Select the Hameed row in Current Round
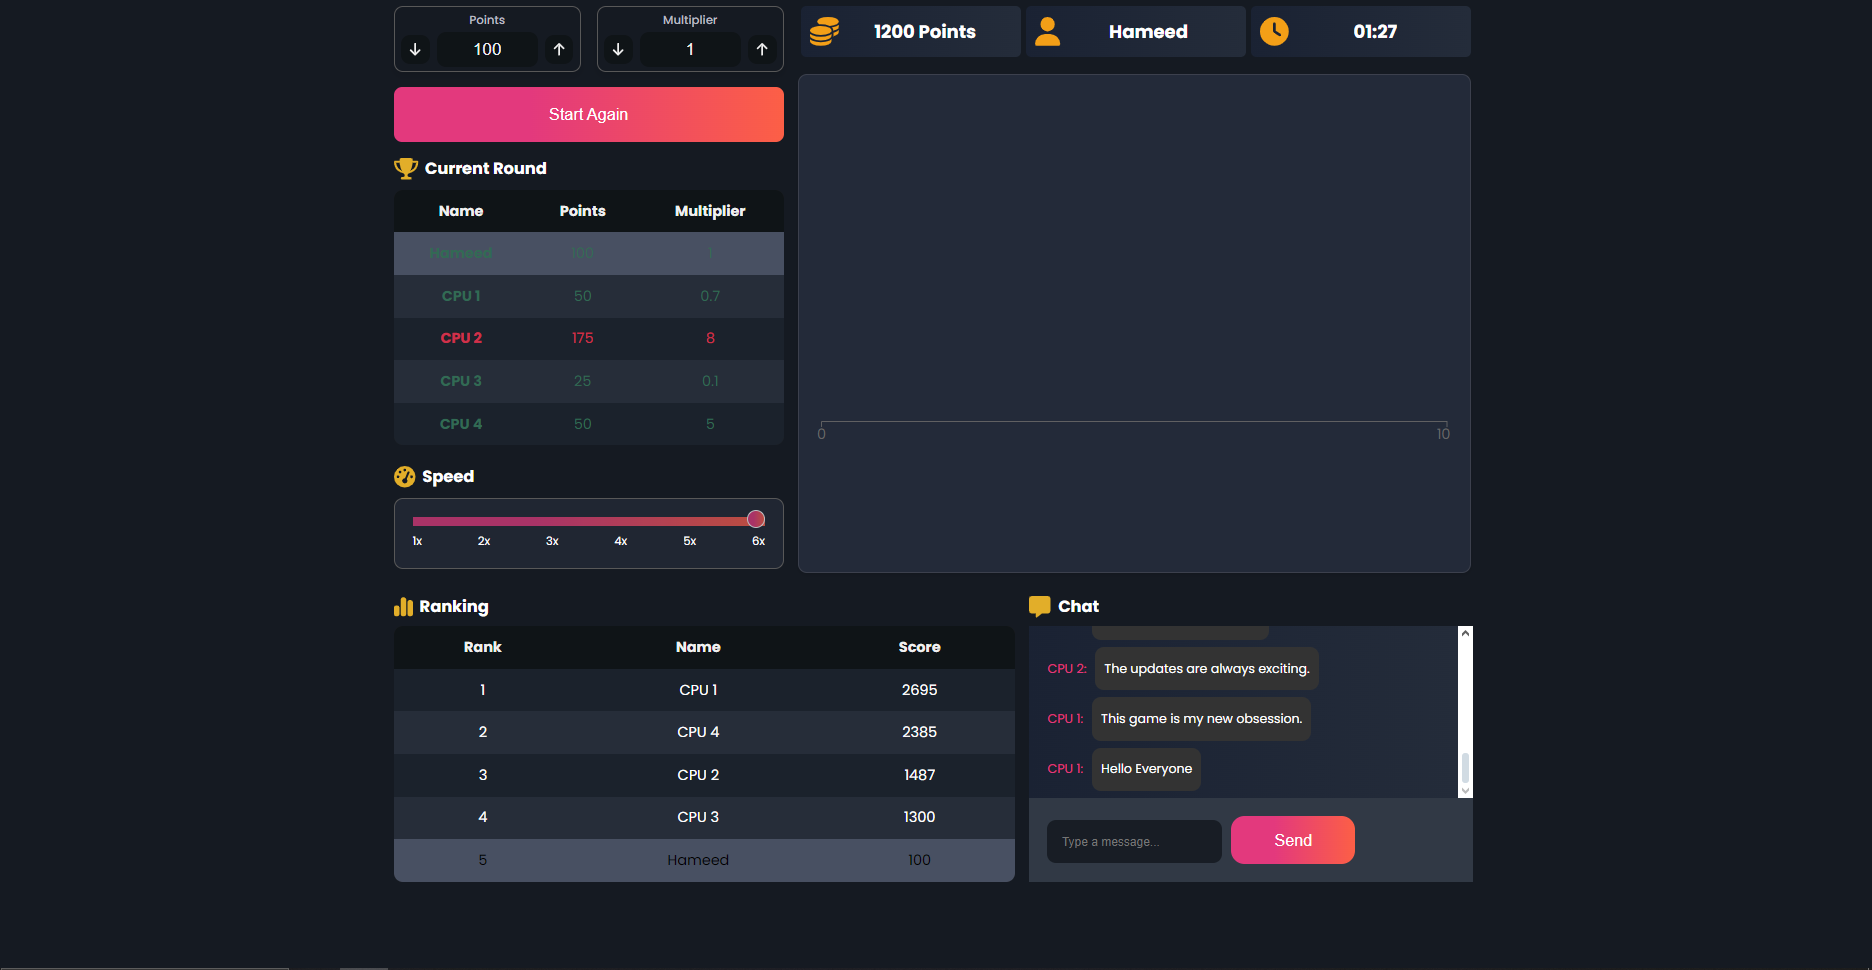Viewport: 1872px width, 970px height. click(x=588, y=253)
